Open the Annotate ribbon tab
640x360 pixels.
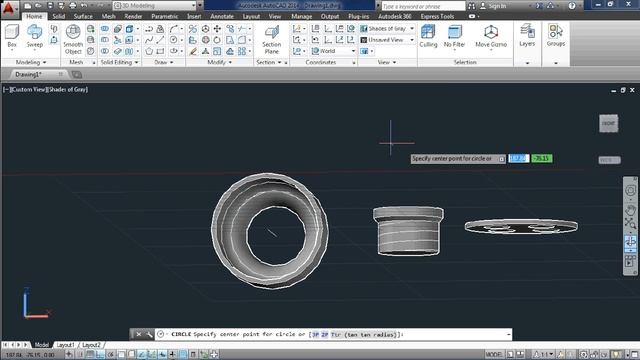222,16
